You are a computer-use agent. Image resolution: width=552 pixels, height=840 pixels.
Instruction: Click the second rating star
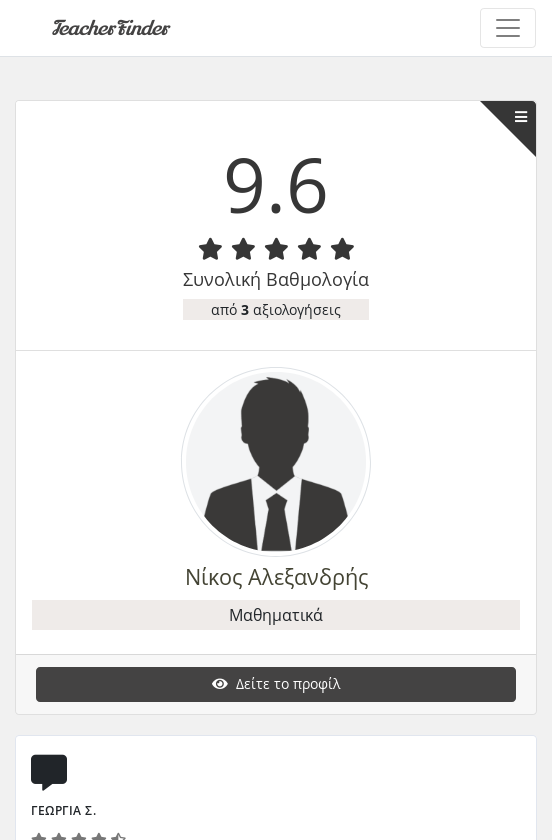[x=243, y=249]
